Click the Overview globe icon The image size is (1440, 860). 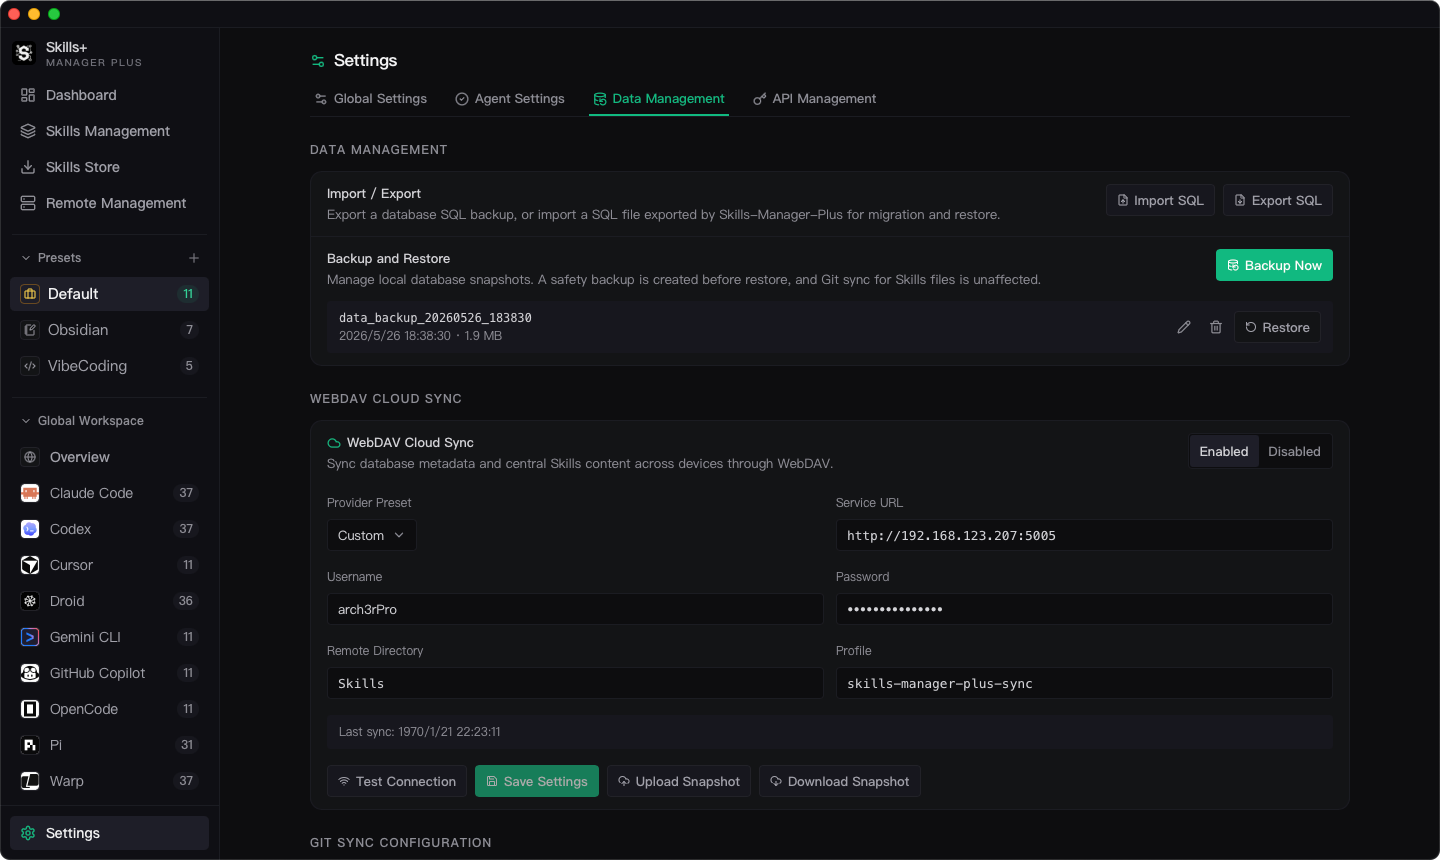[30, 457]
